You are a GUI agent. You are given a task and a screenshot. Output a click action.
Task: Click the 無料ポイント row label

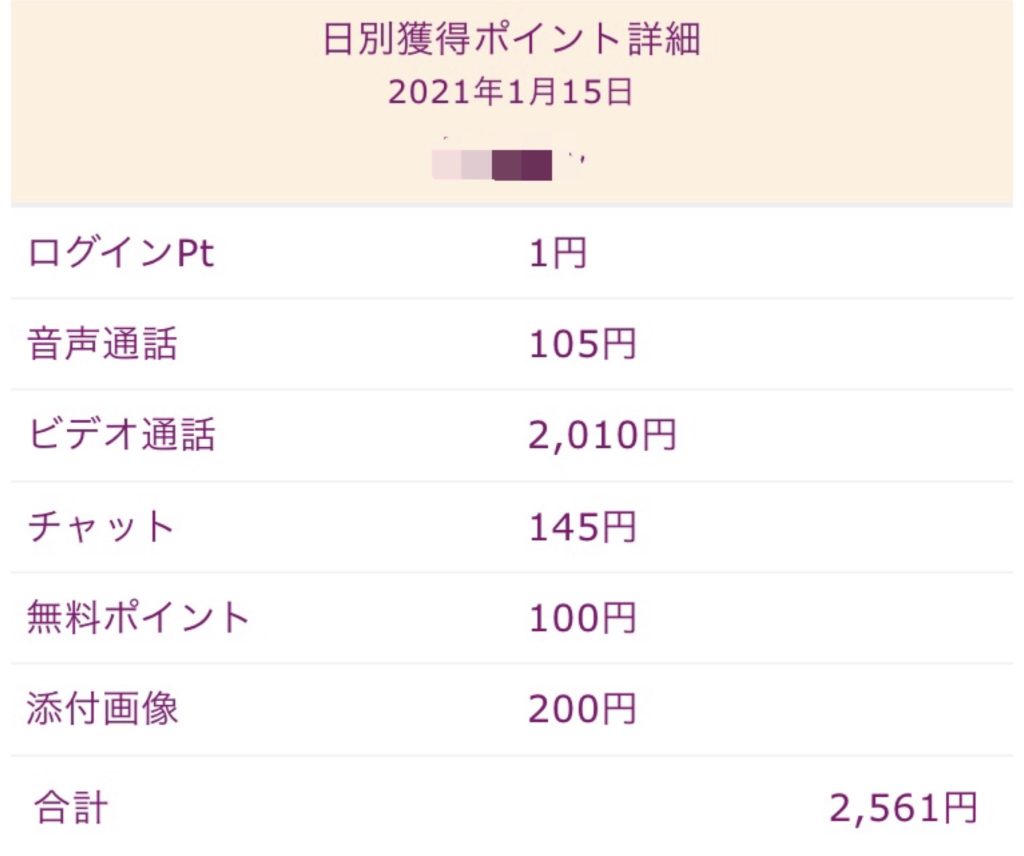click(139, 618)
